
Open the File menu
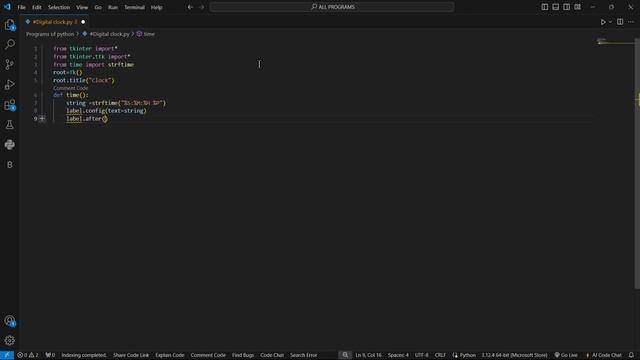22,7
